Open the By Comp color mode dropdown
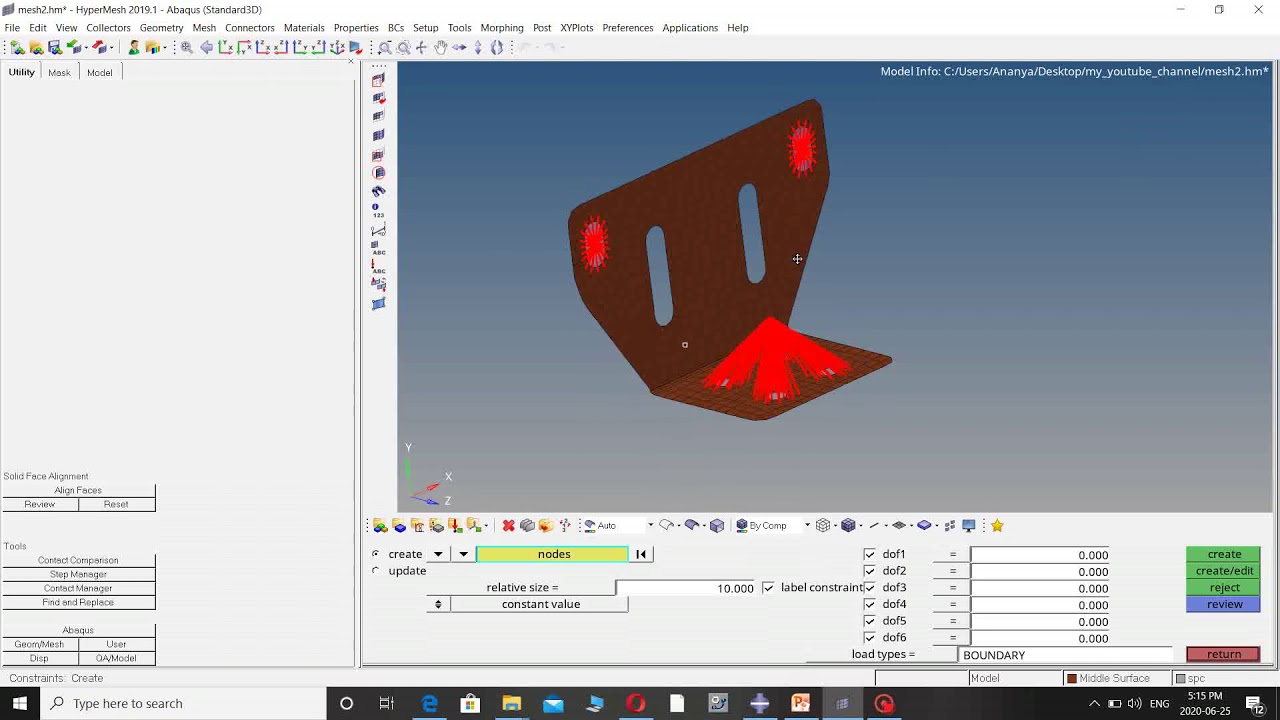Image resolution: width=1280 pixels, height=720 pixels. pos(807,525)
